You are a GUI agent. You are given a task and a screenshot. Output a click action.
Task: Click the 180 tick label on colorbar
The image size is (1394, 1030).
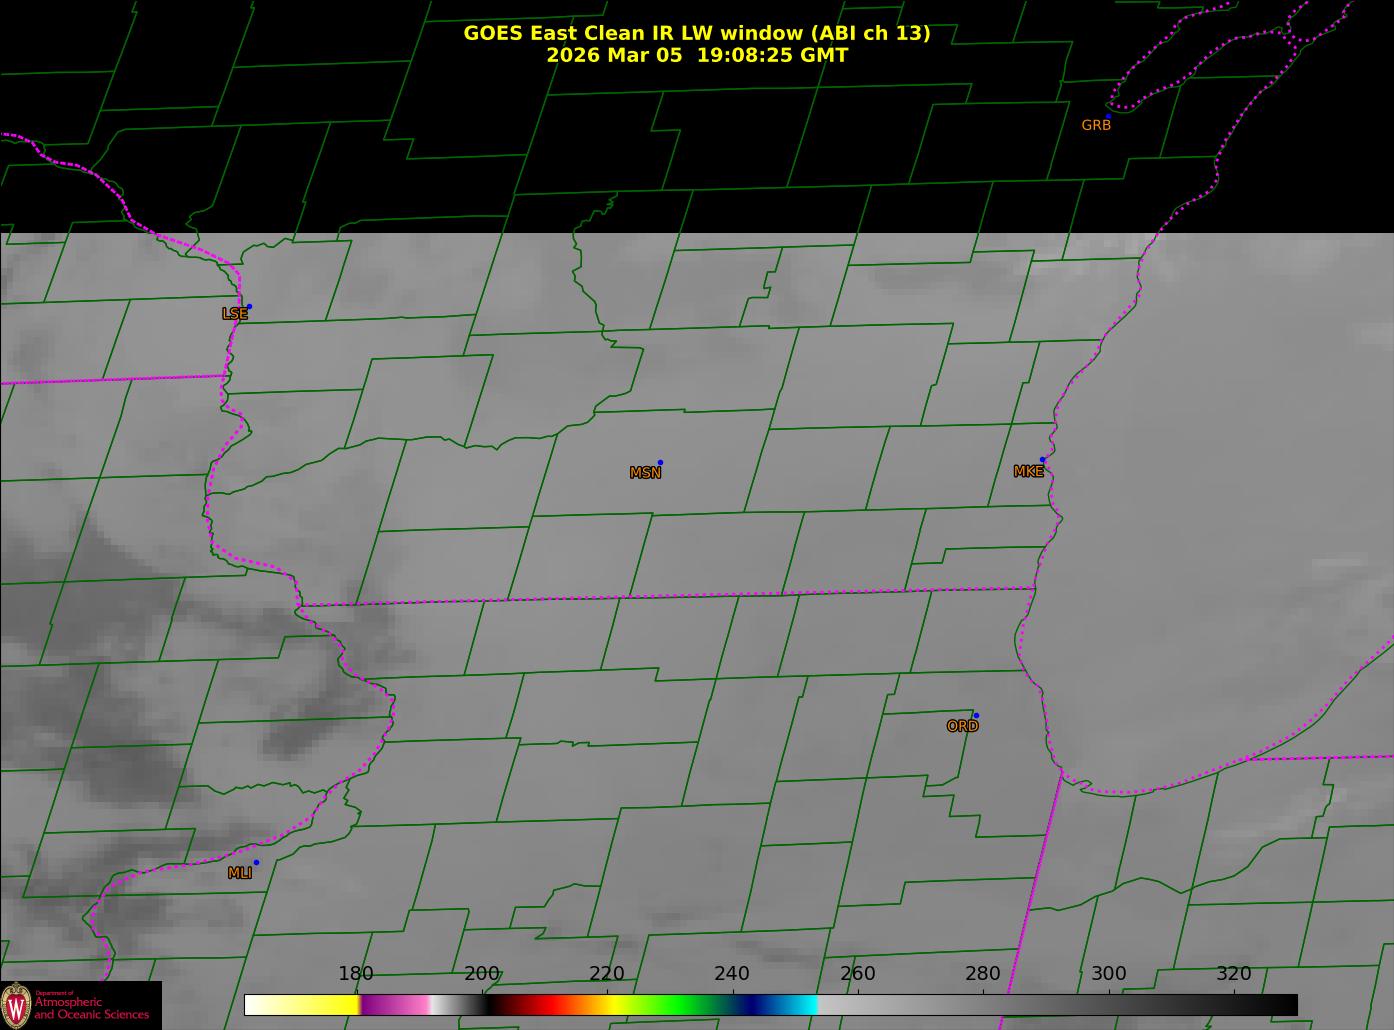[x=356, y=974]
